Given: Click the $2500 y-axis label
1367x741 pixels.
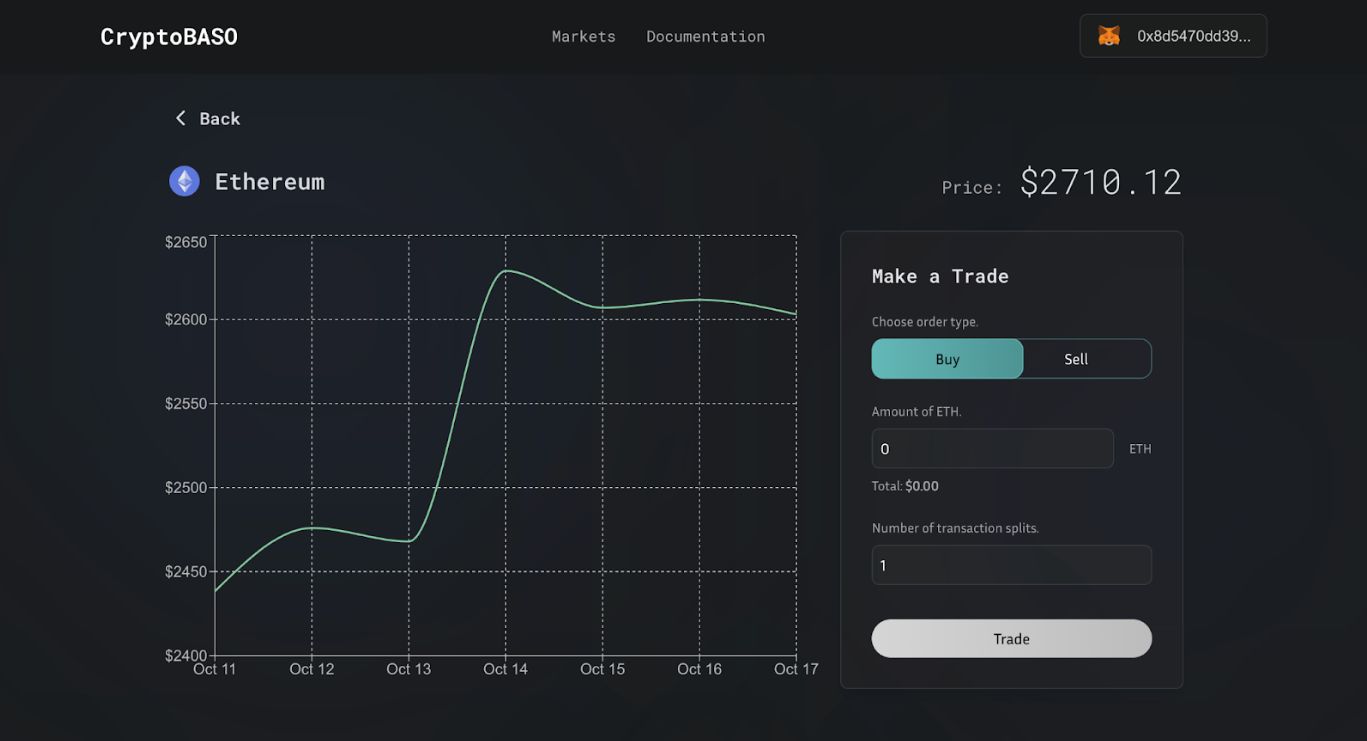Looking at the screenshot, I should 186,488.
